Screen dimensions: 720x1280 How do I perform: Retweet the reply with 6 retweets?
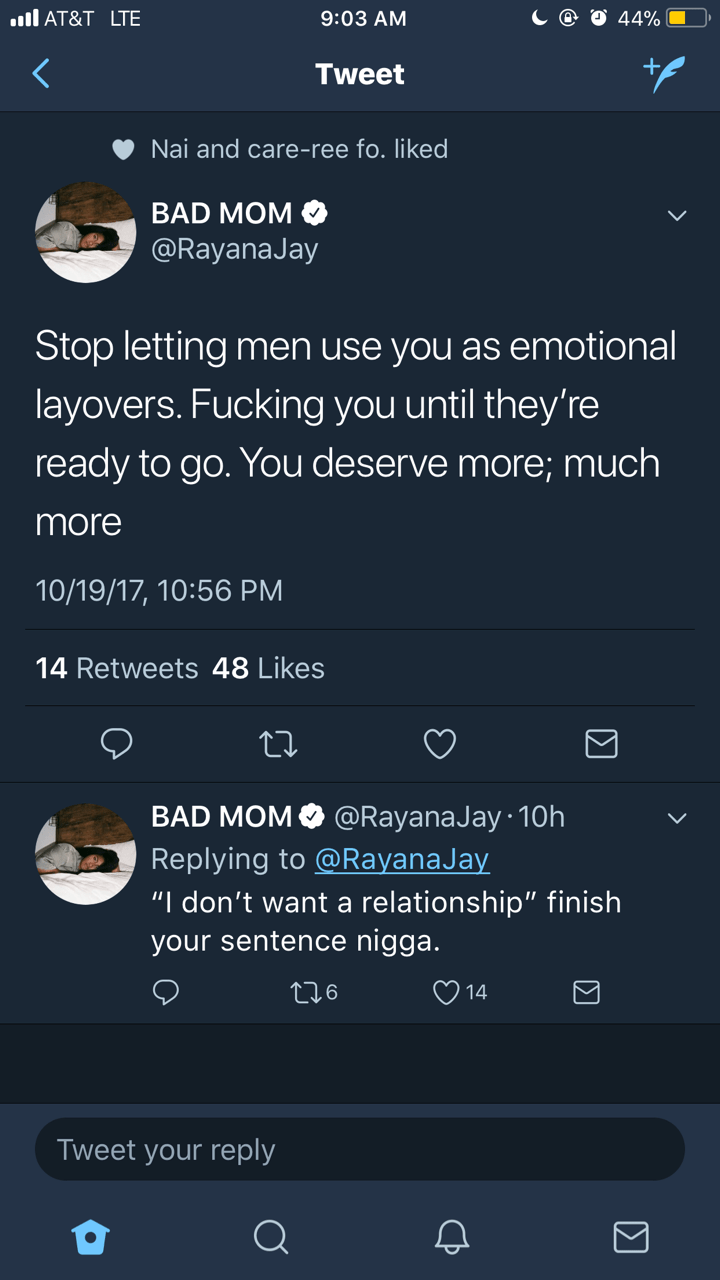(301, 991)
